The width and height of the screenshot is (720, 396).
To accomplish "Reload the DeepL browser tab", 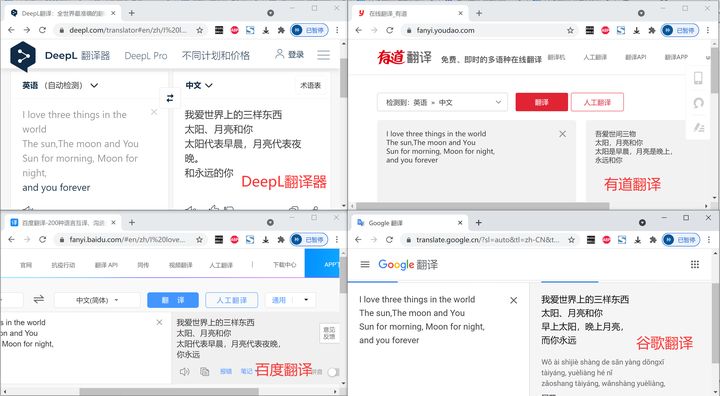I will click(x=42, y=30).
